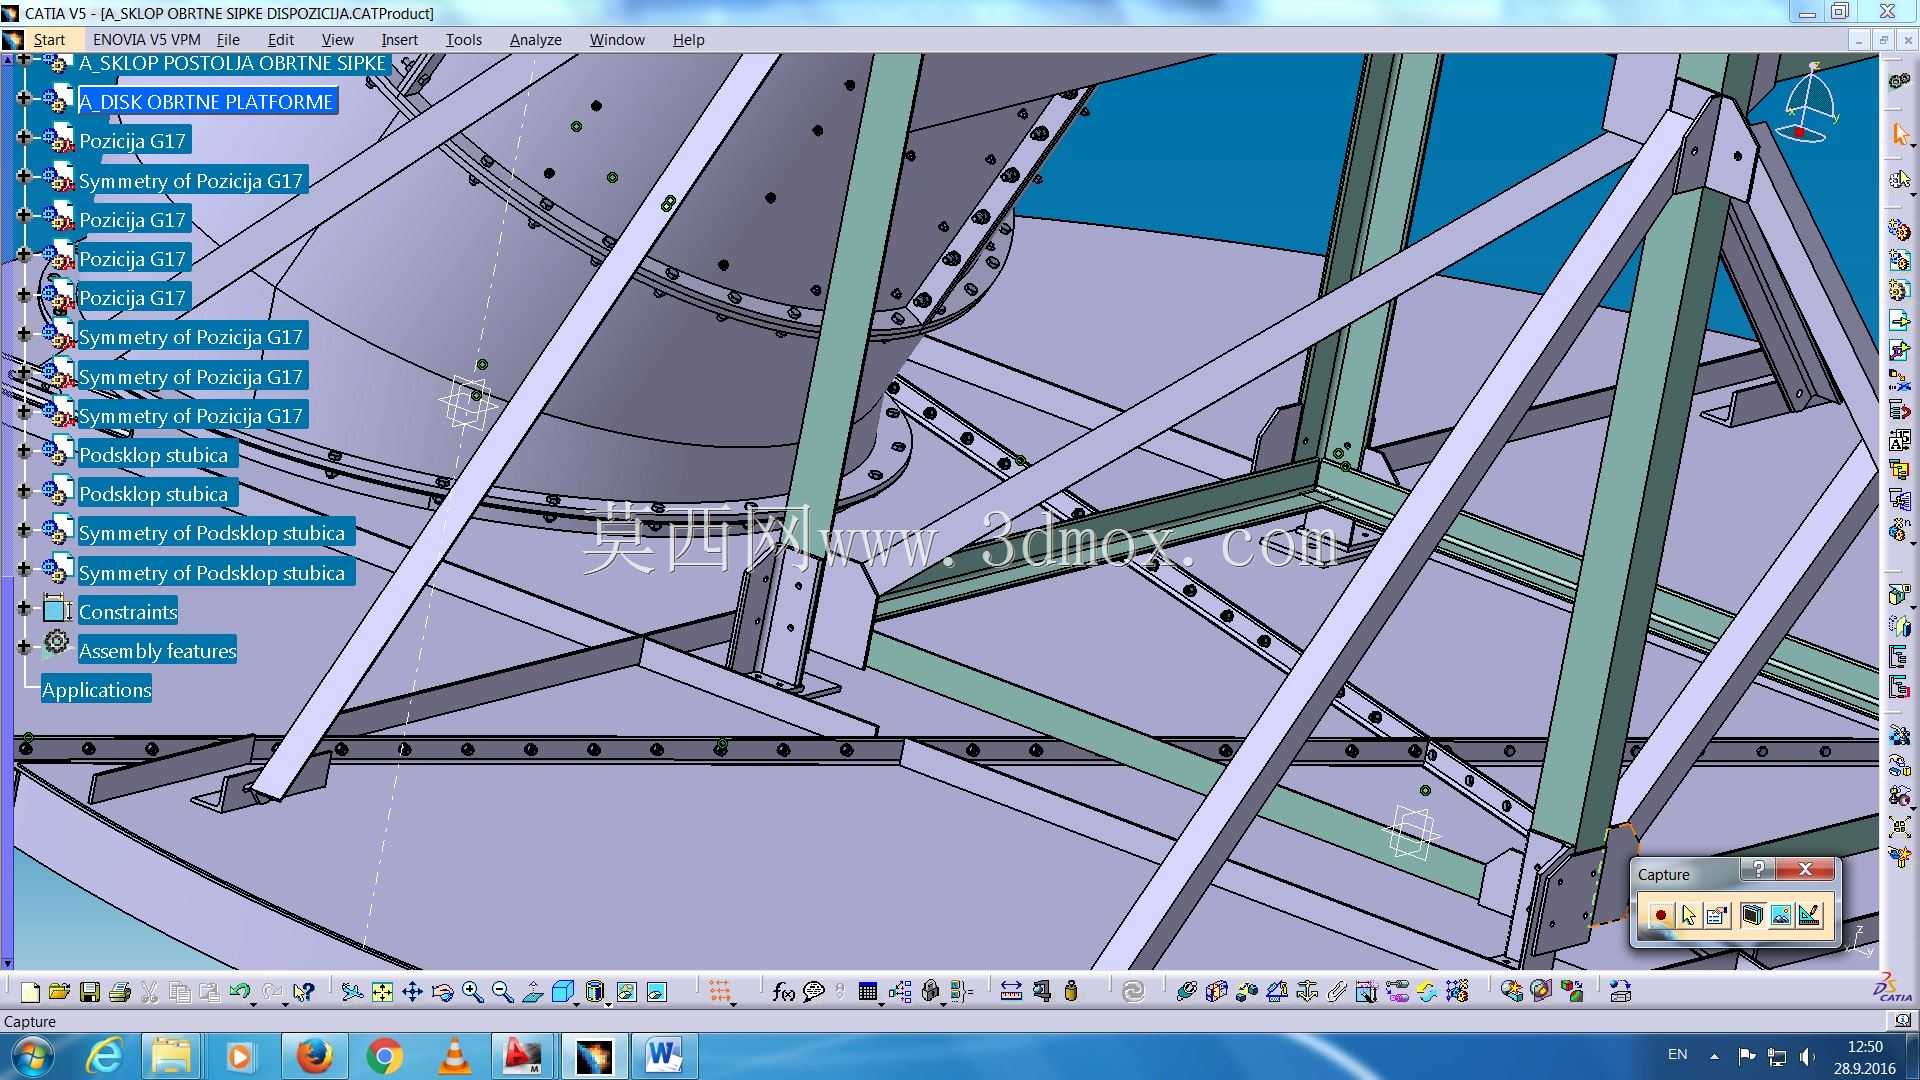Print using the printer icon

[120, 992]
